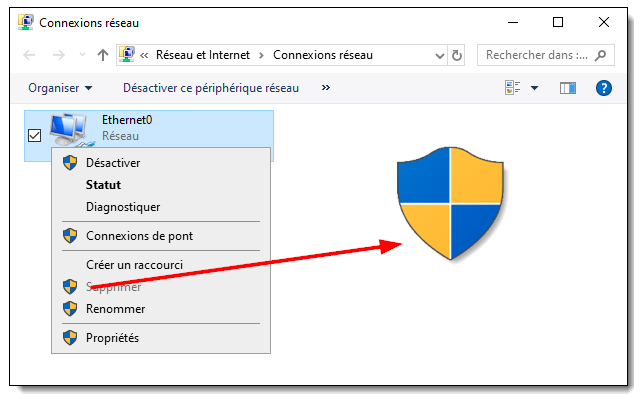634x394 pixels.
Task: Open the blue help question mark icon
Action: (604, 88)
